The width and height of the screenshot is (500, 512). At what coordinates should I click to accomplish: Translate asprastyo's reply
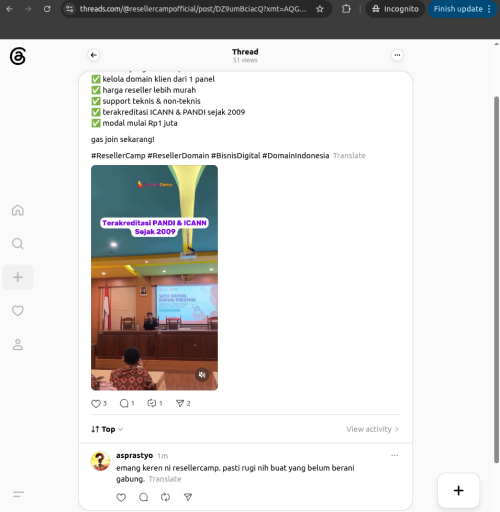[165, 479]
